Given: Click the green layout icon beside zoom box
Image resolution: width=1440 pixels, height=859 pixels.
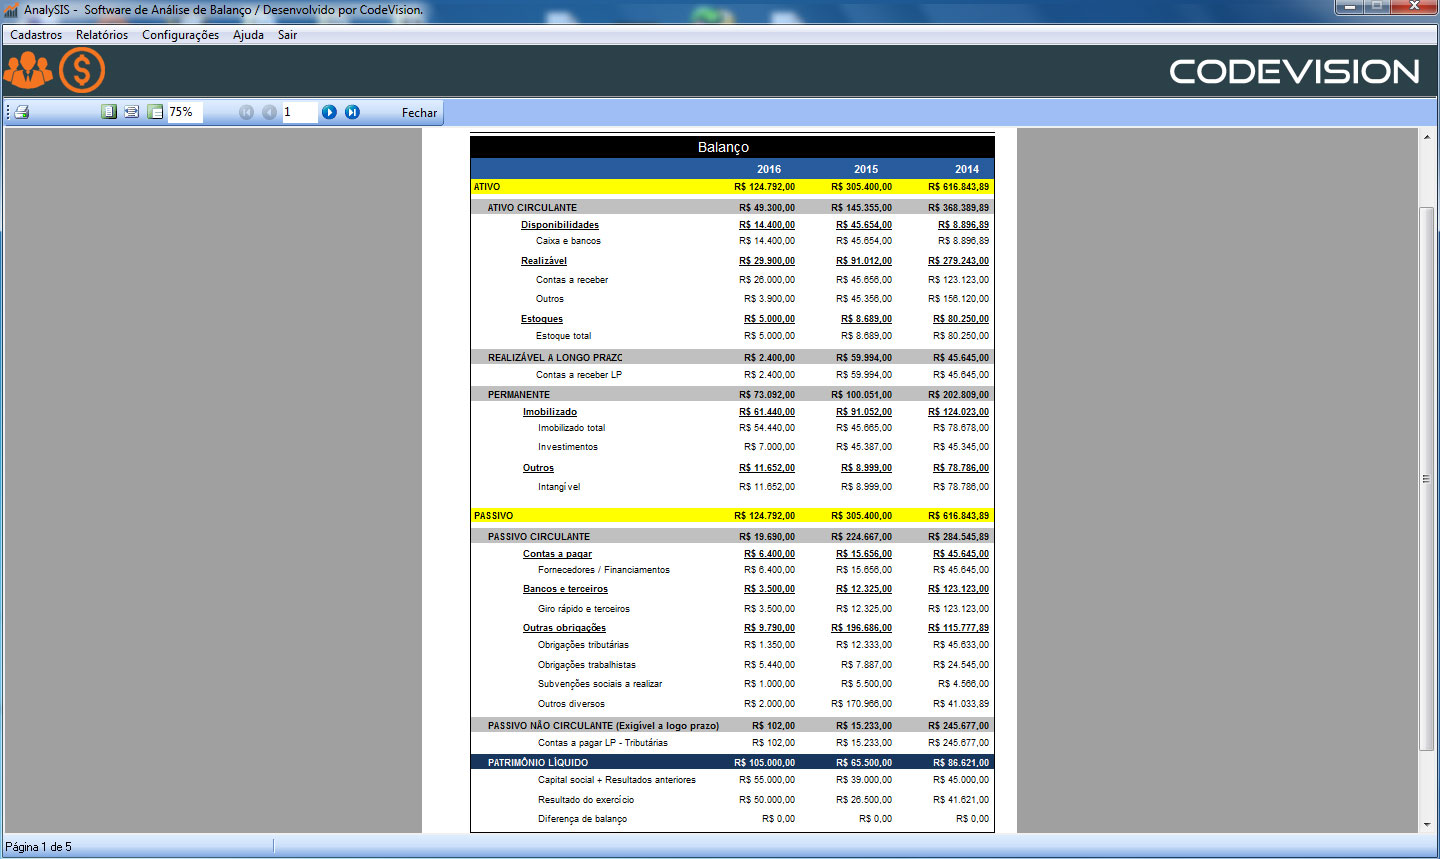Looking at the screenshot, I should 155,112.
